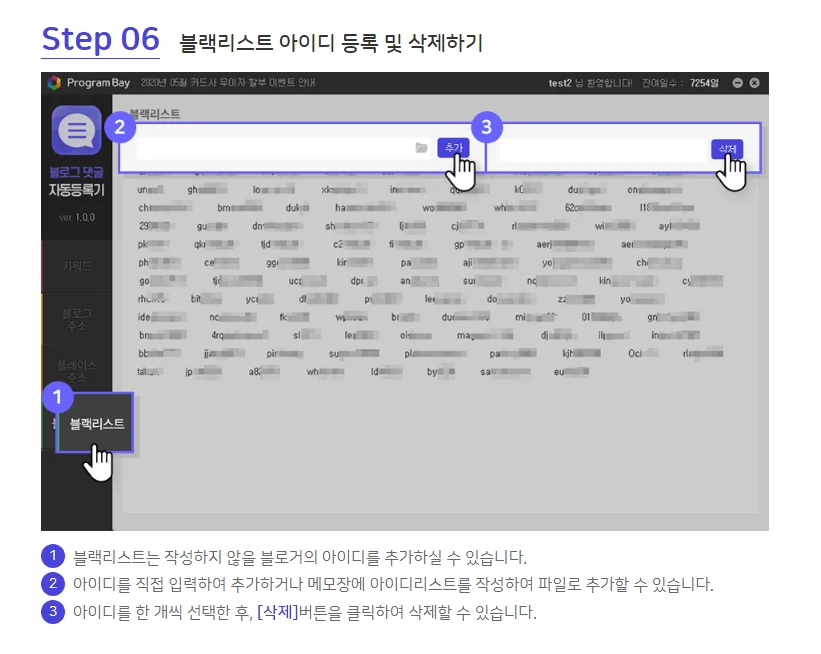
Task: Select blacklist entry starting with 'Oci'
Action: coord(644,354)
